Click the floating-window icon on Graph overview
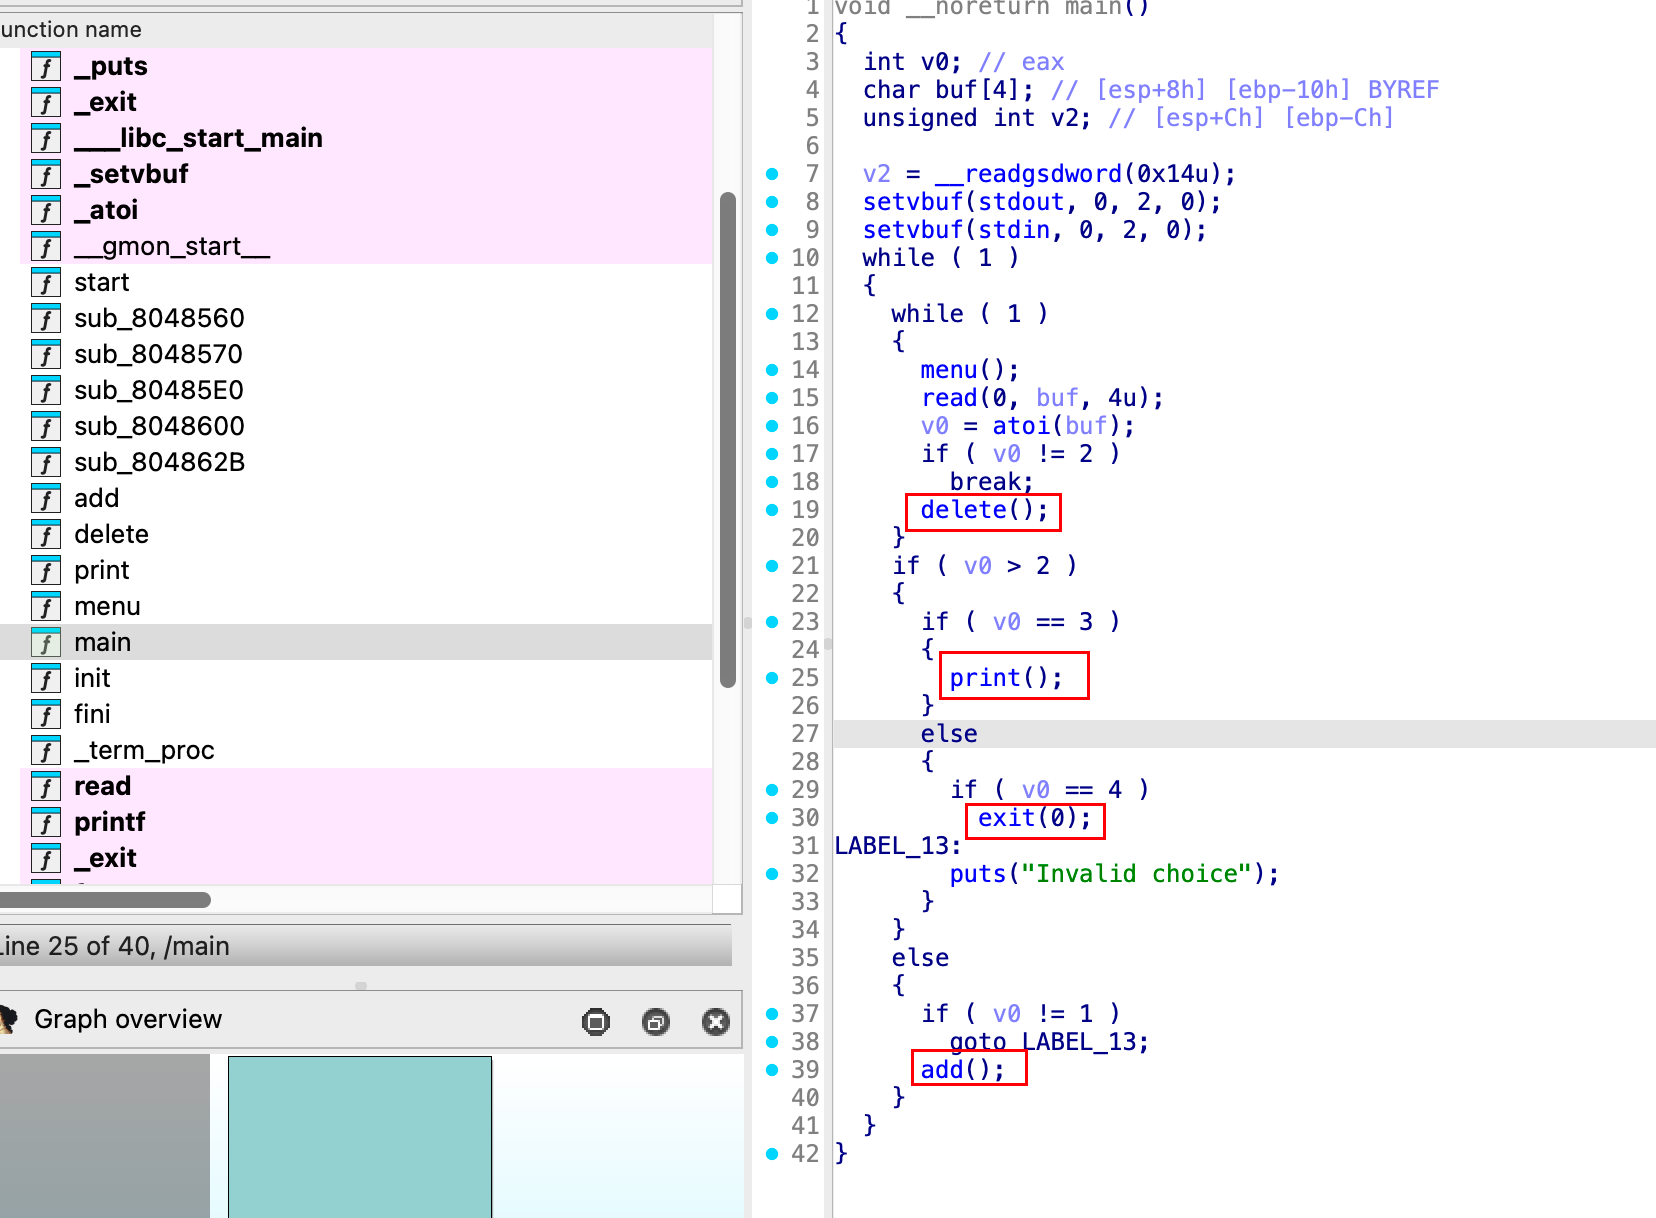Screen dimensions: 1656x1218 pyautogui.click(x=656, y=1021)
